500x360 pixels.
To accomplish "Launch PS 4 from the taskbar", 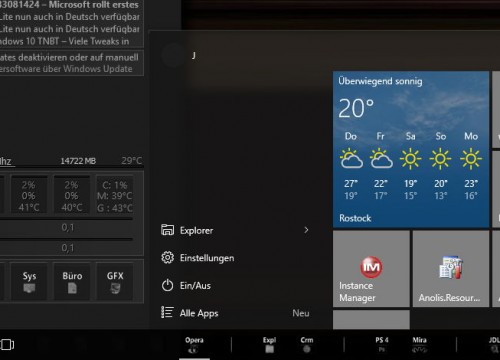I will [382, 345].
